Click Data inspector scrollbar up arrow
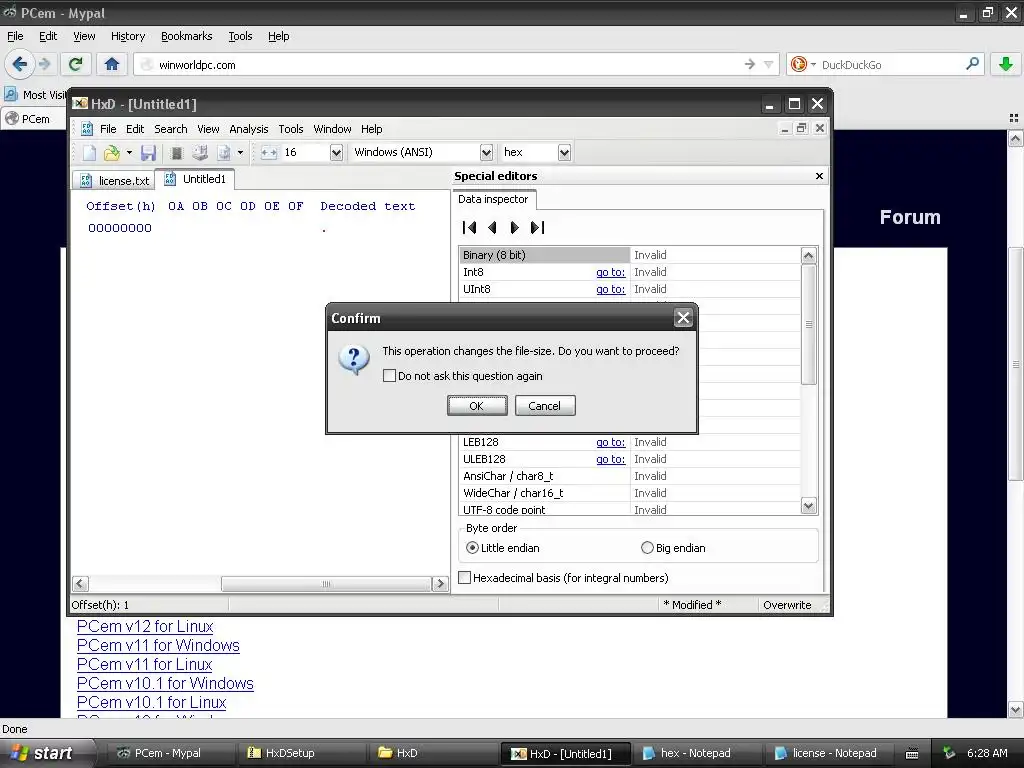Screen dimensions: 1024x768 (x=808, y=255)
